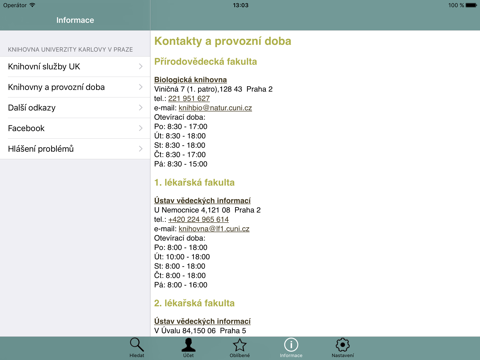Click the 13:03 clock in status bar
Screen dimensions: 480x360
coord(241,5)
